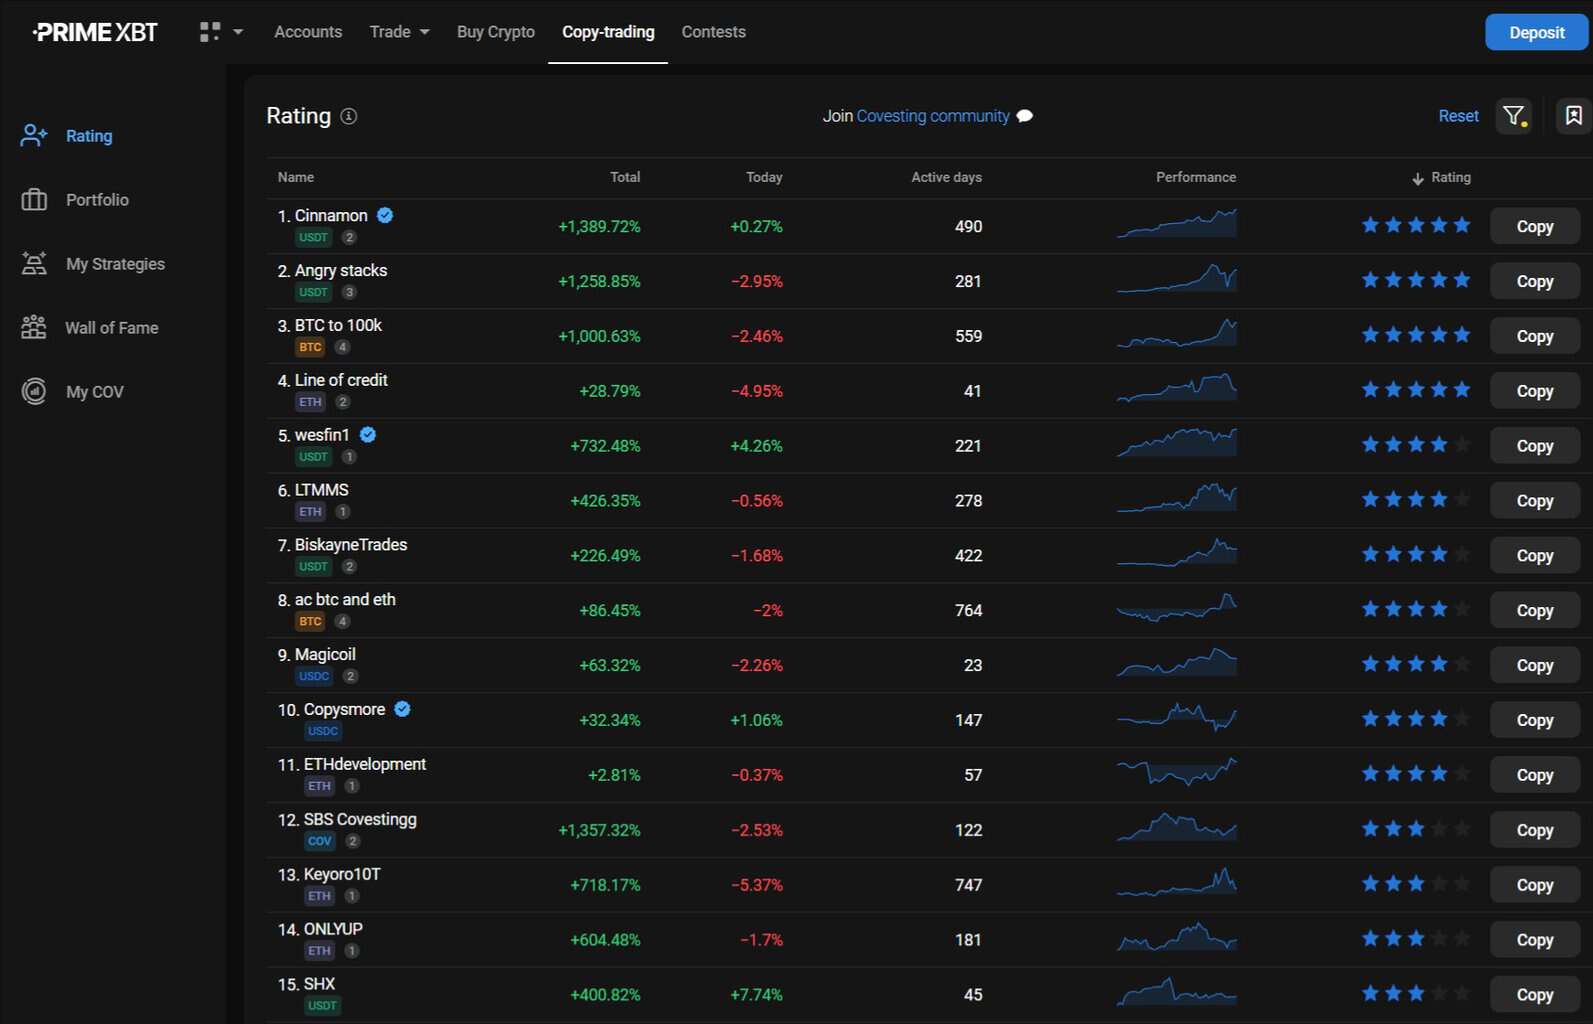Open the bookmarked strategies icon
This screenshot has height=1024, width=1593.
[1573, 116]
